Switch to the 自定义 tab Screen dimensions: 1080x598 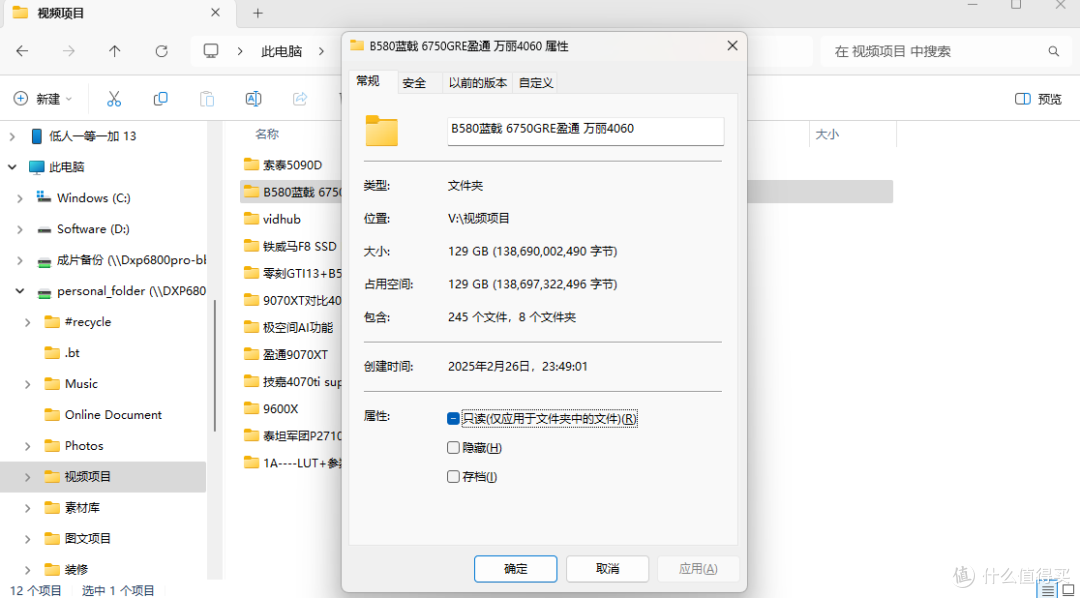pyautogui.click(x=536, y=83)
